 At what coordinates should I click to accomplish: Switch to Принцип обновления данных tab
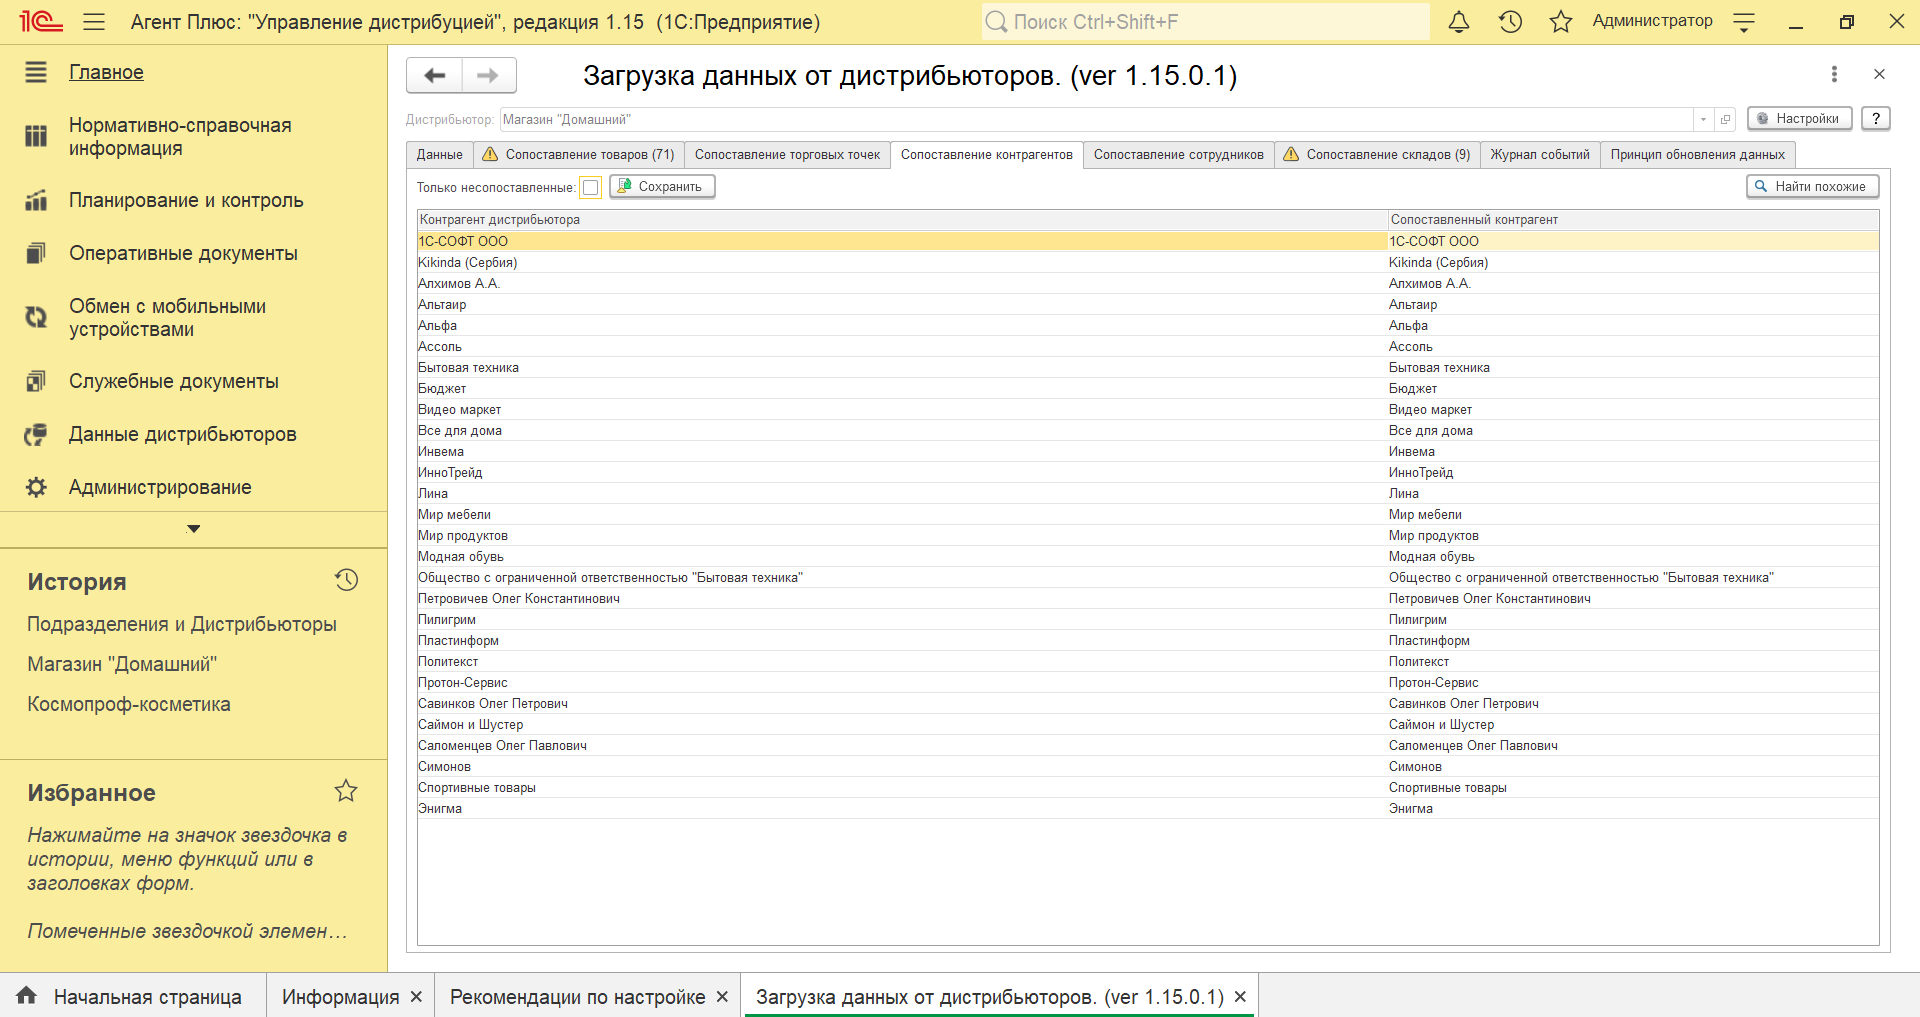tap(1697, 154)
